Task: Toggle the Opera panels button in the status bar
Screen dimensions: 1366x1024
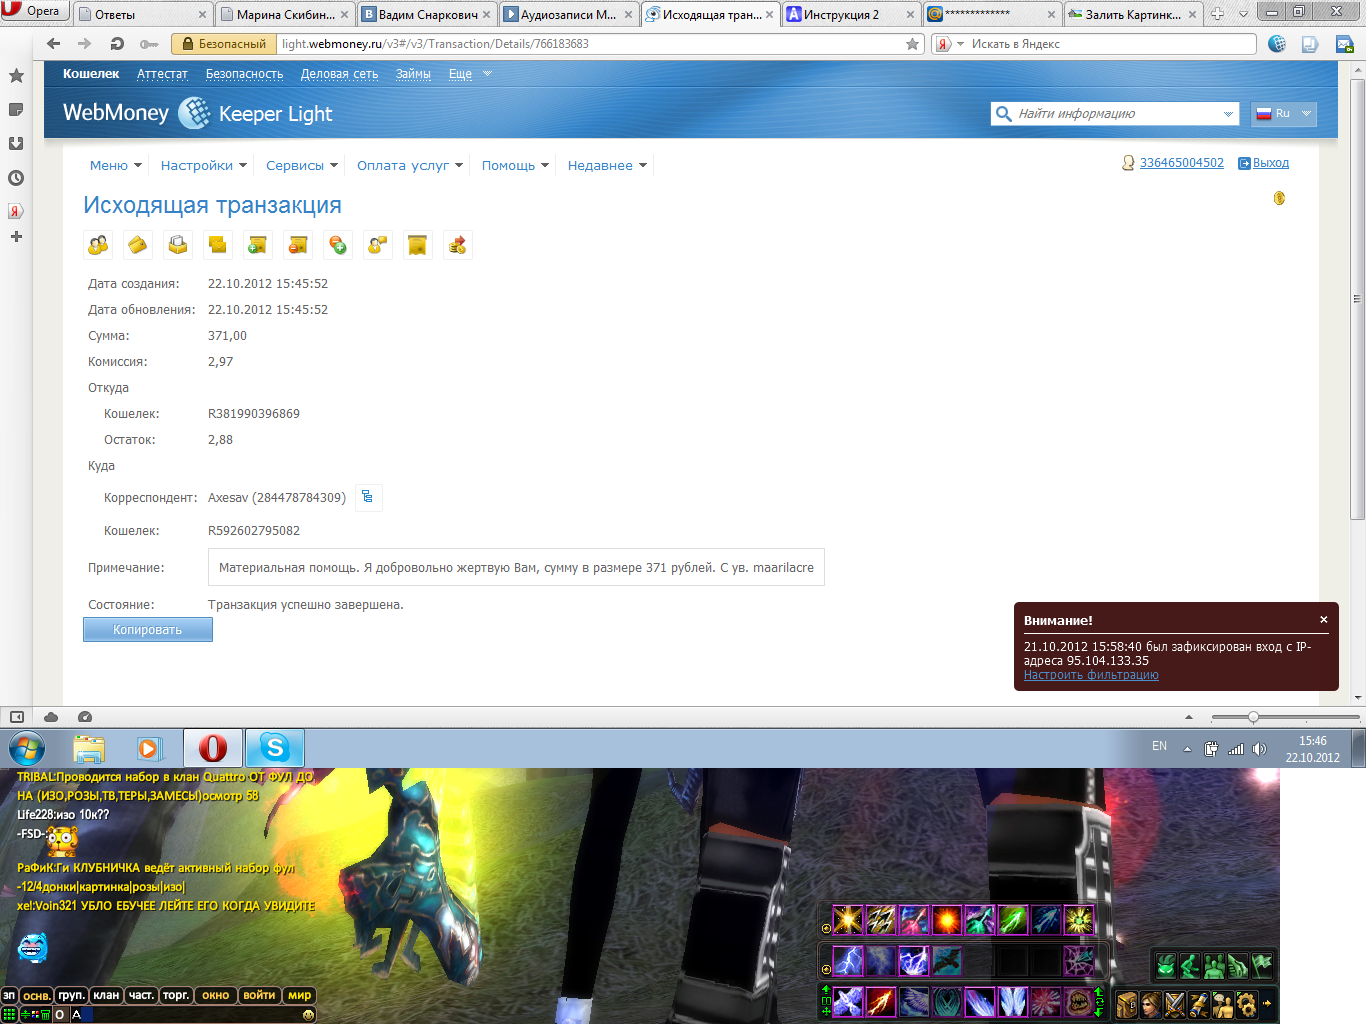Action: 17,717
